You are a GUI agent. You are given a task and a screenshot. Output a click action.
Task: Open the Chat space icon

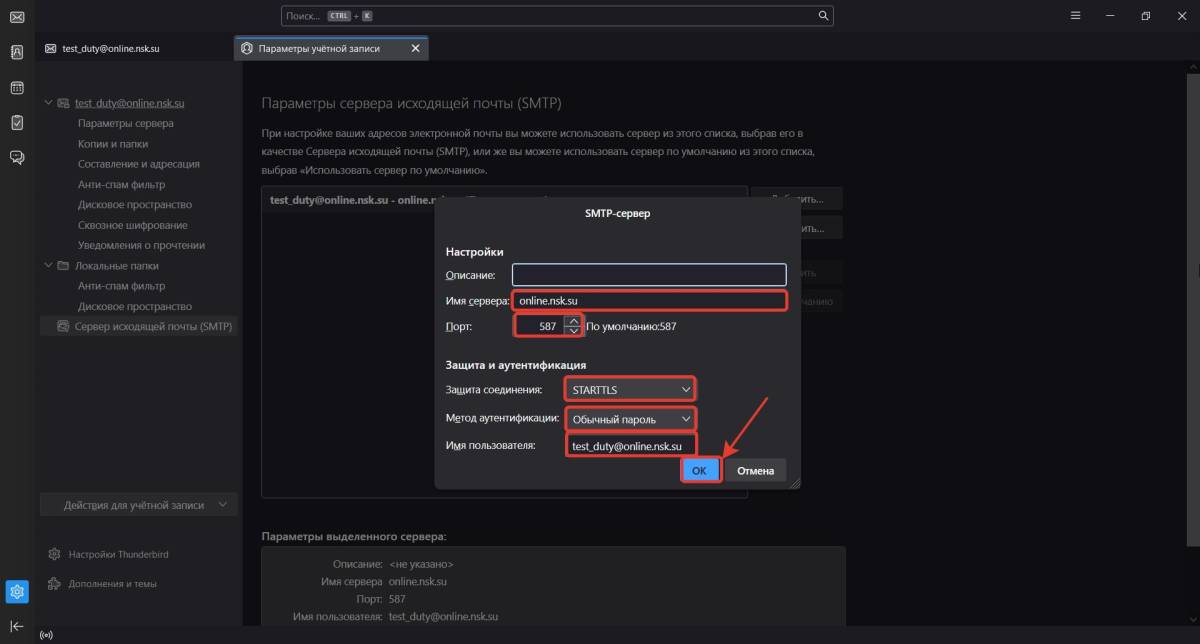click(x=17, y=157)
